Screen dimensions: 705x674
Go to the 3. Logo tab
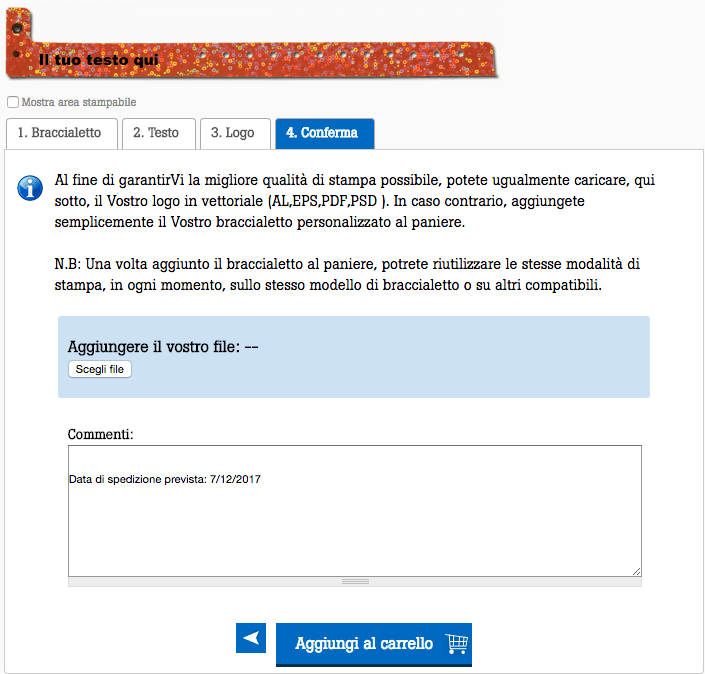(x=235, y=133)
